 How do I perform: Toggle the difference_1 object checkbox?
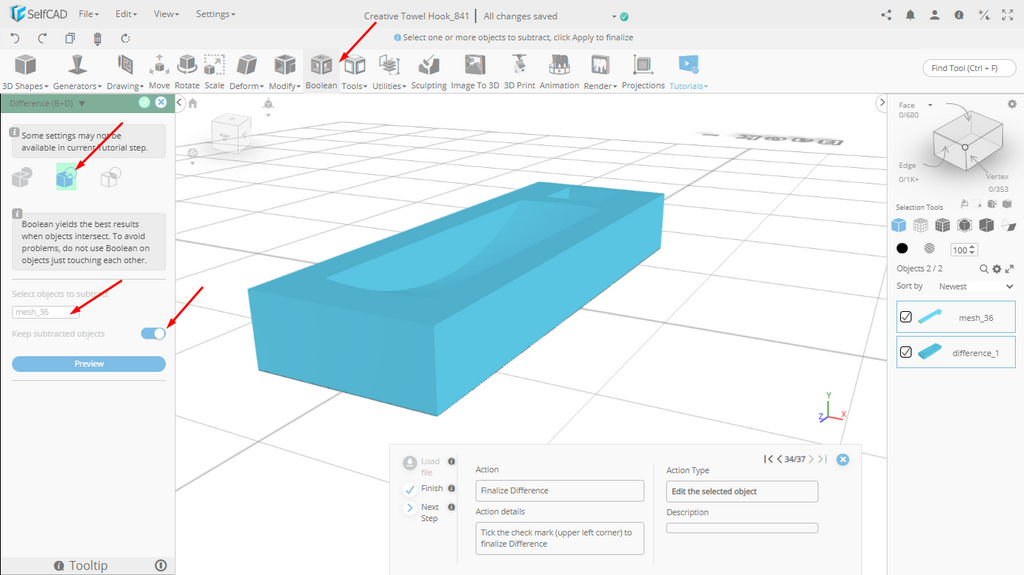tap(906, 352)
